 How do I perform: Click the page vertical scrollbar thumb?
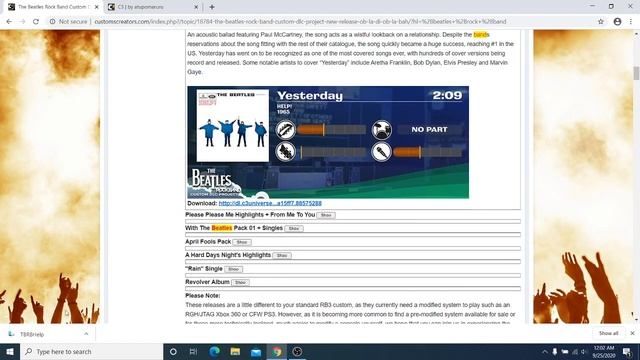click(636, 73)
